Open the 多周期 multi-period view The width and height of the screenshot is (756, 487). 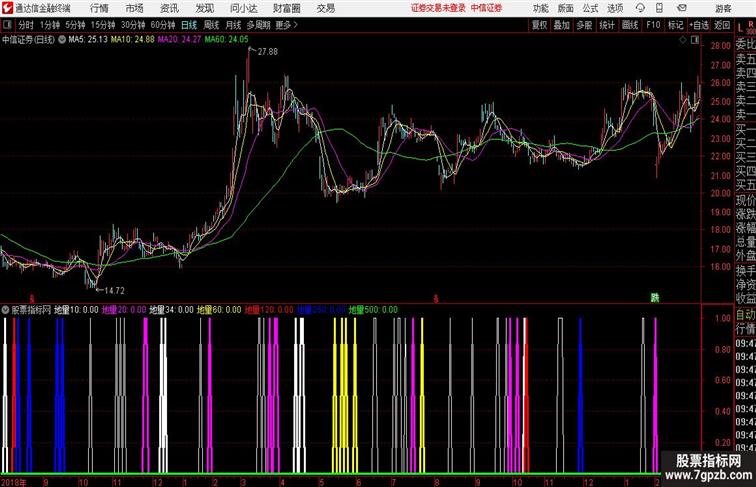(258, 25)
